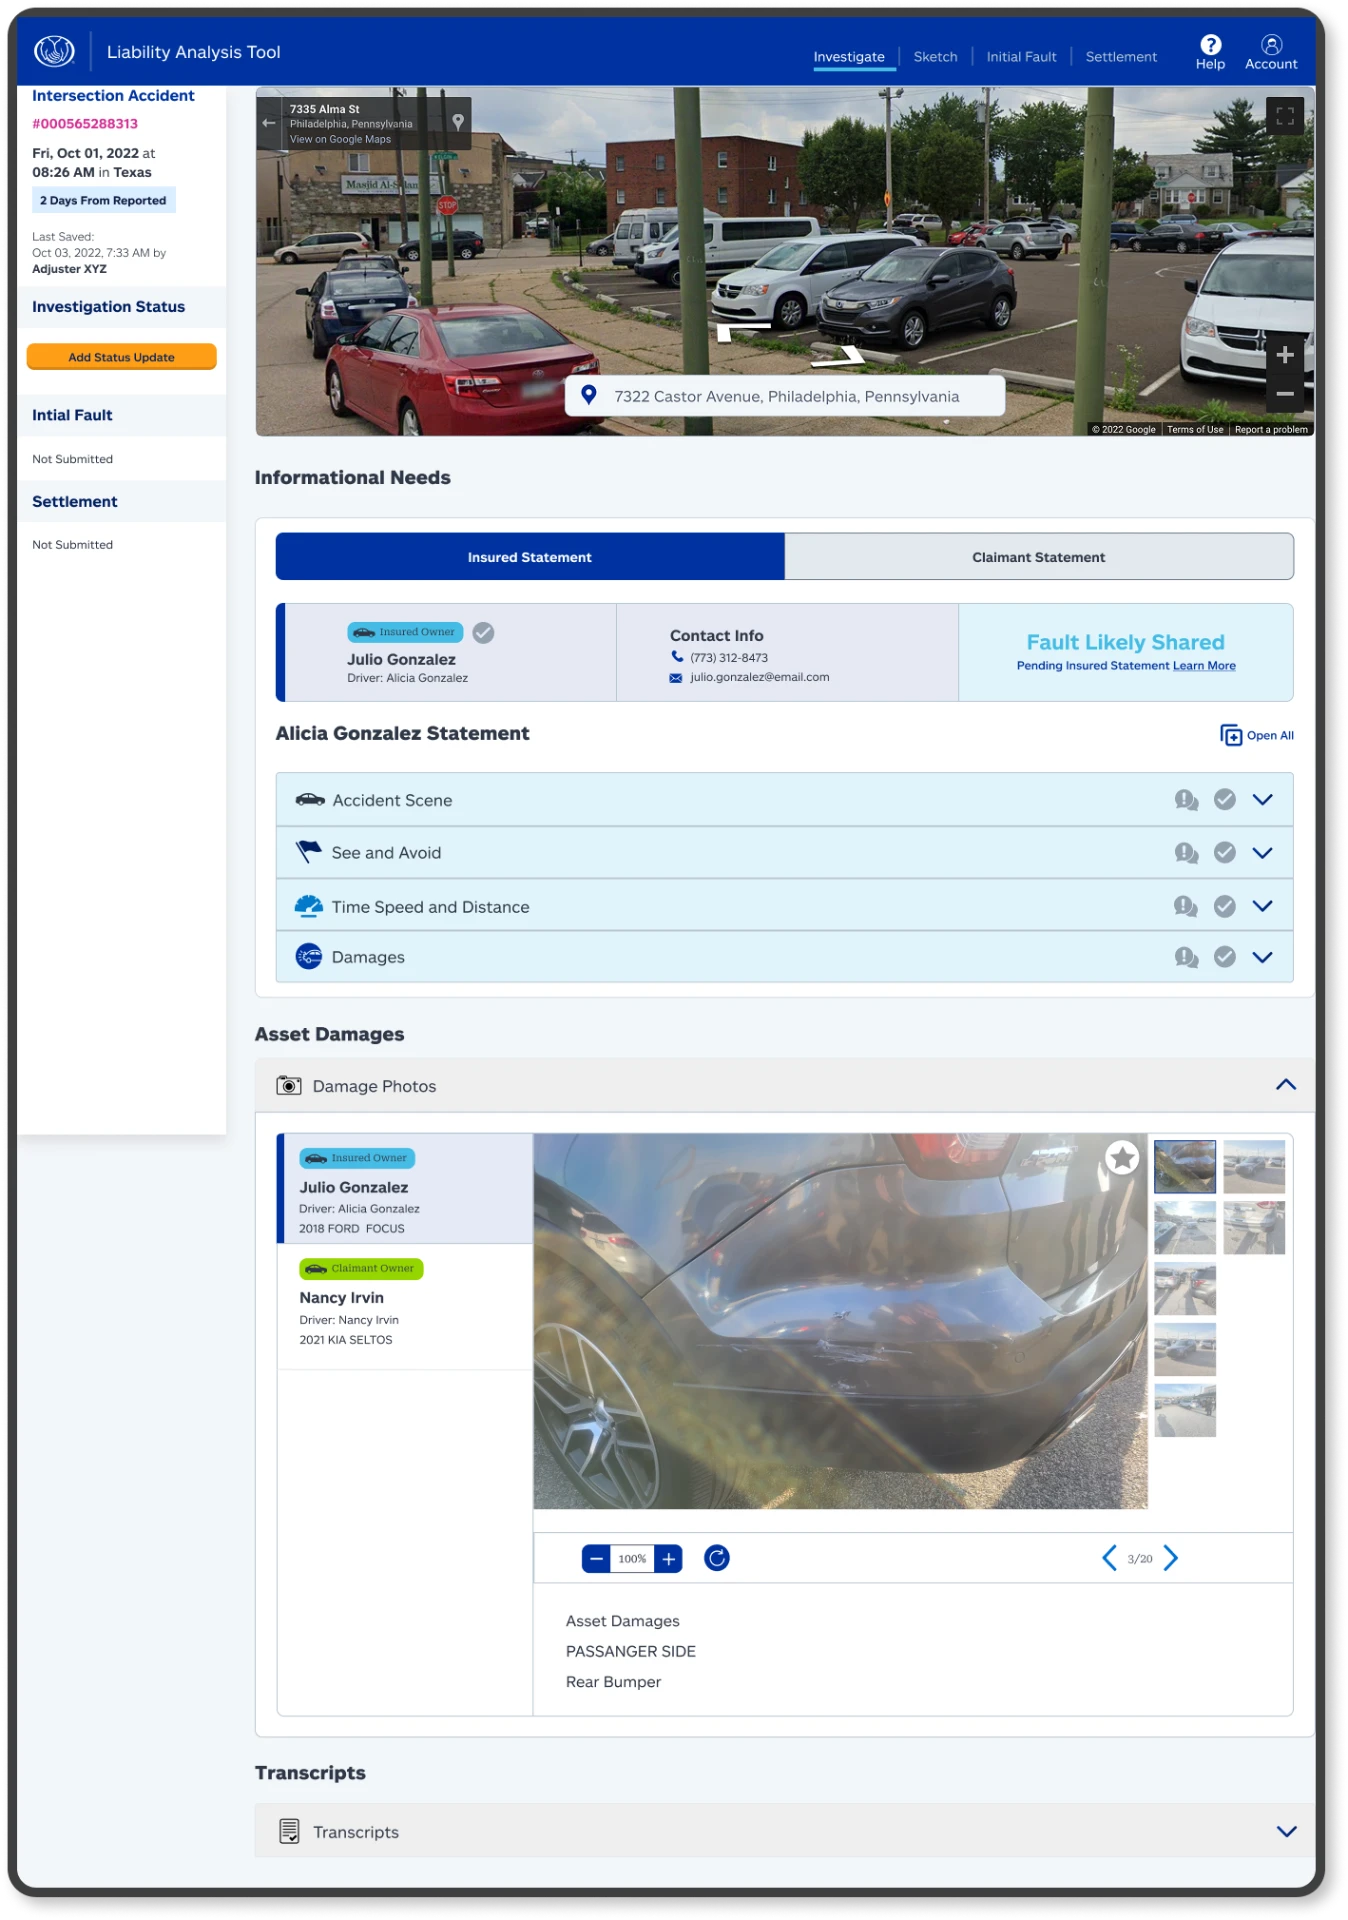Toggle the Damages checkmark
1348x1920 pixels.
tap(1225, 957)
